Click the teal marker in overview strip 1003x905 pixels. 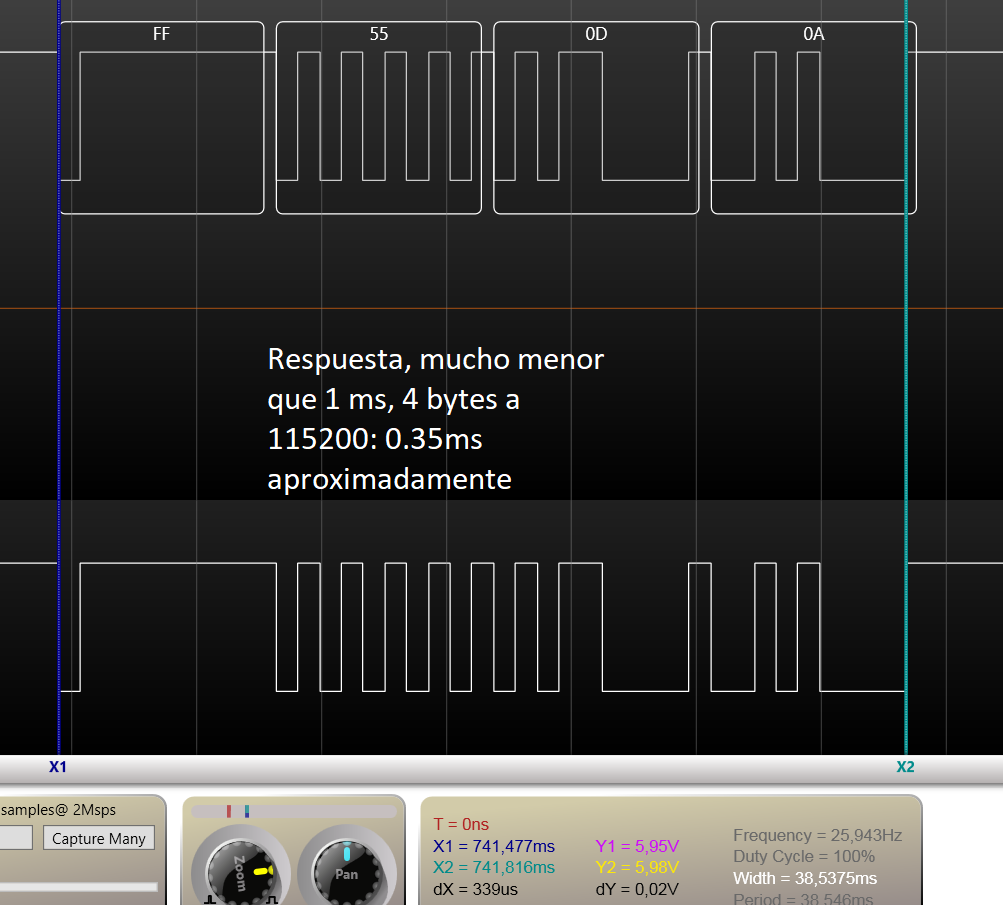246,812
